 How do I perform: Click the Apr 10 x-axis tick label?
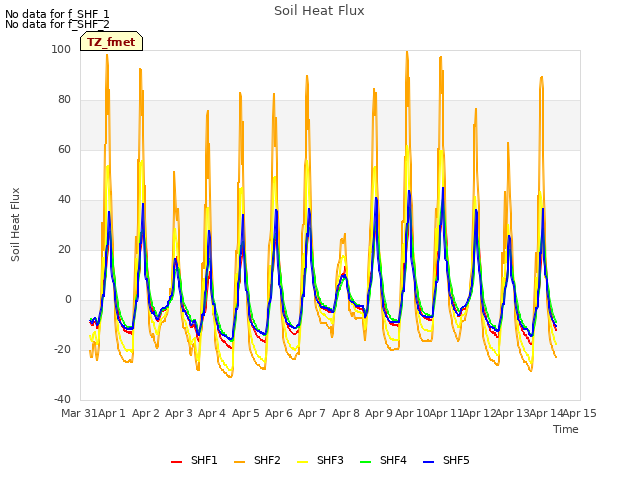[x=412, y=413]
